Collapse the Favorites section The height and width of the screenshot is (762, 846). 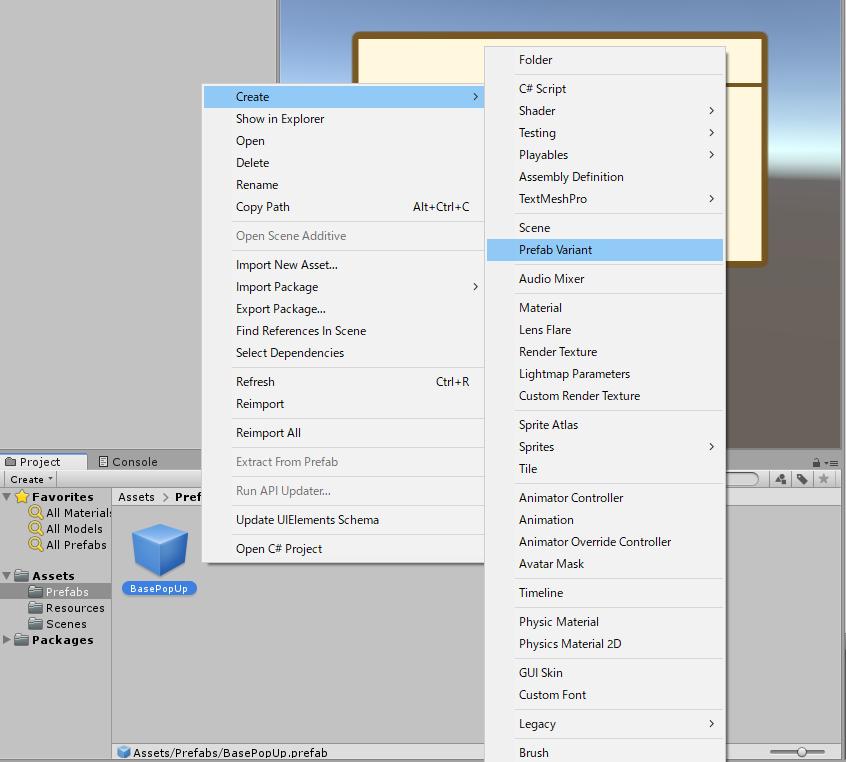click(8, 496)
